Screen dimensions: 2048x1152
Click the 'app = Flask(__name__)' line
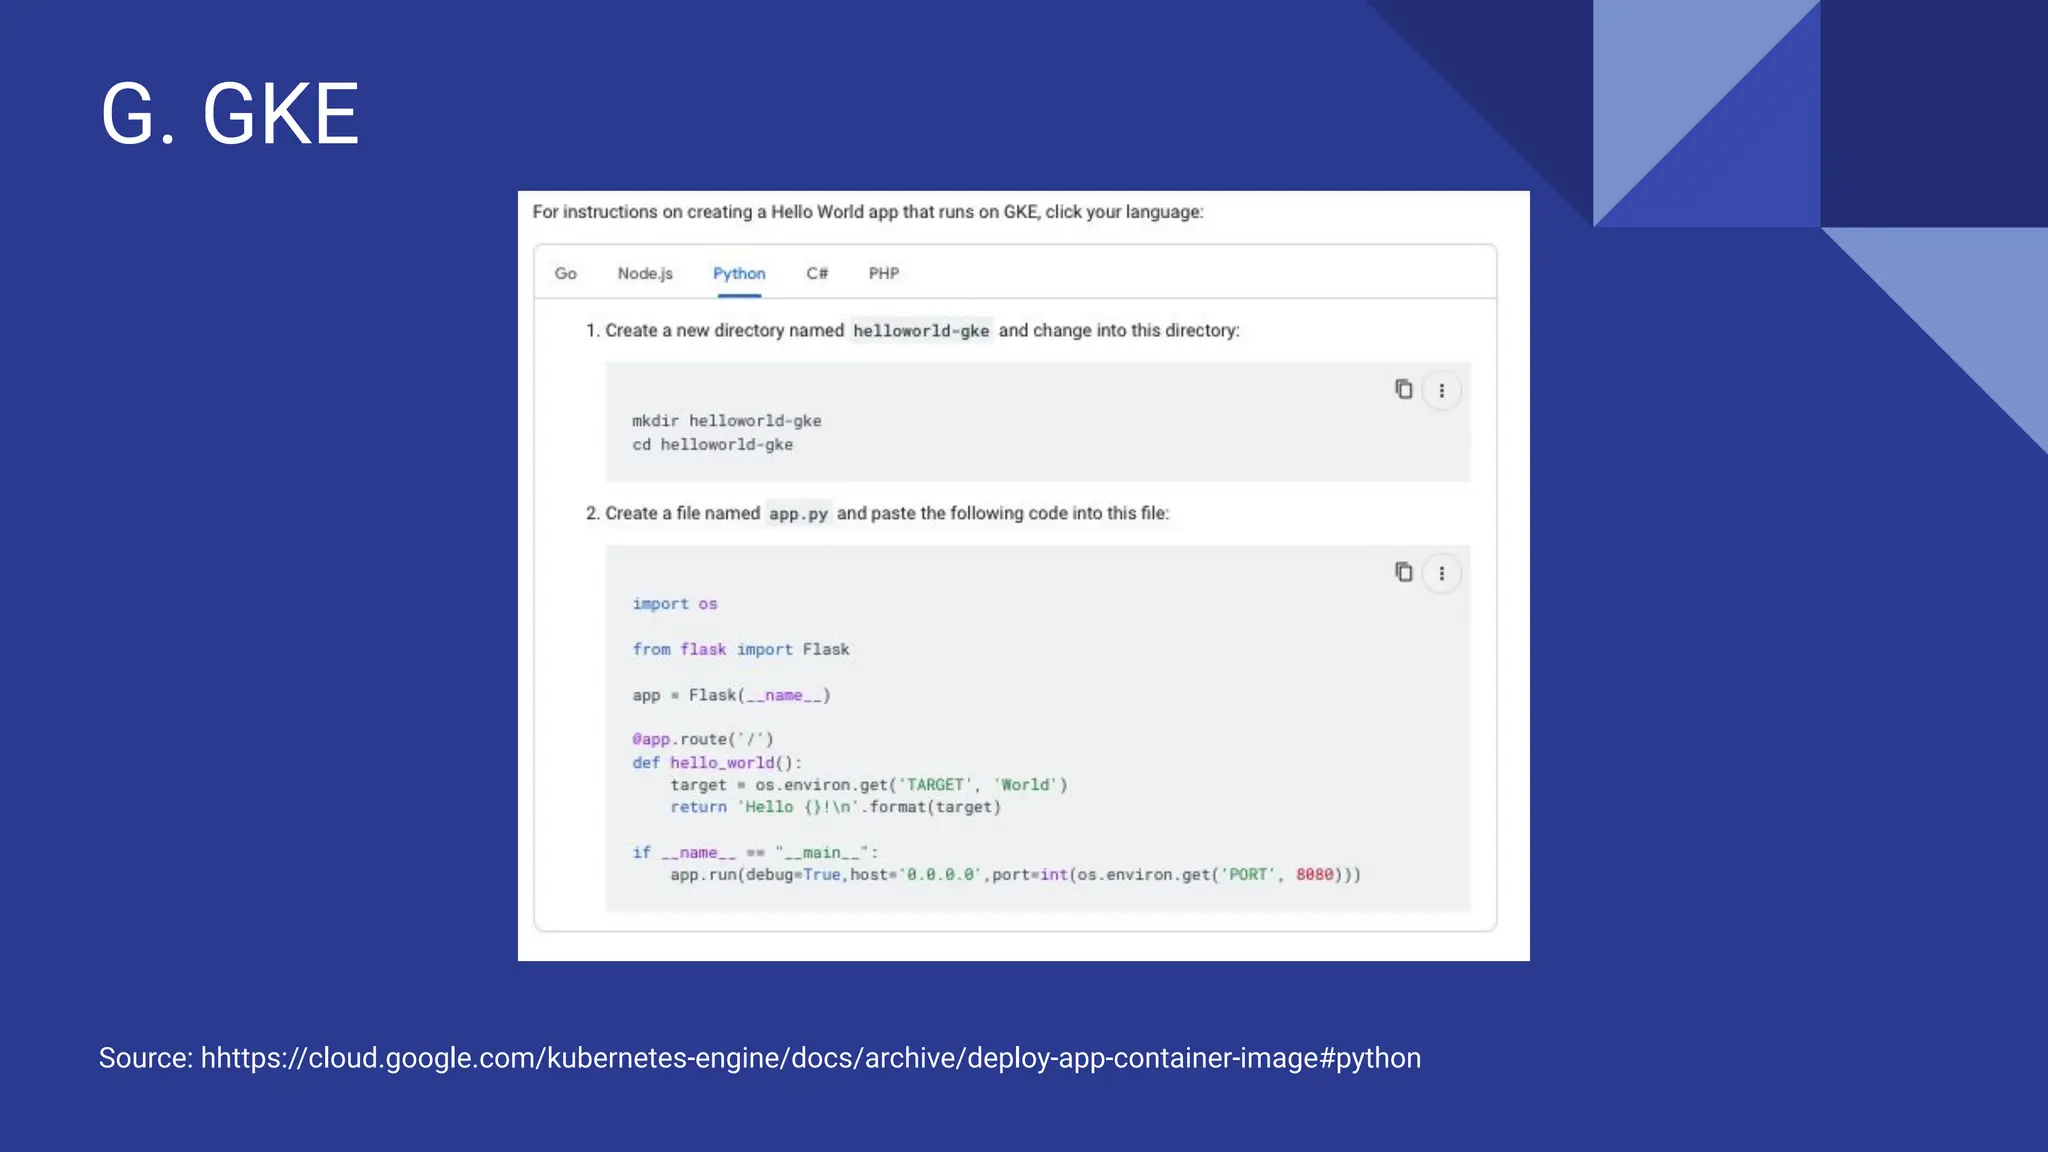731,695
